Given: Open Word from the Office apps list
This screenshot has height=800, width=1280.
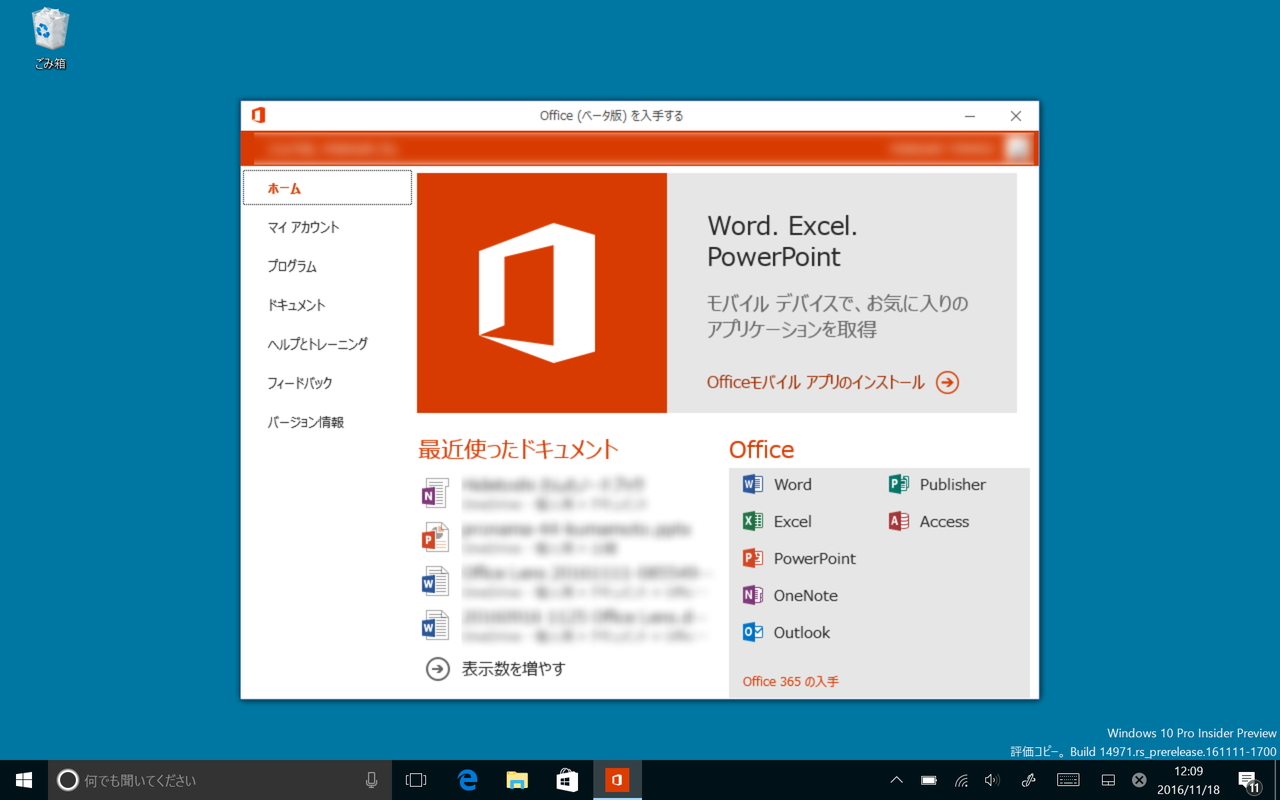Looking at the screenshot, I should 790,484.
